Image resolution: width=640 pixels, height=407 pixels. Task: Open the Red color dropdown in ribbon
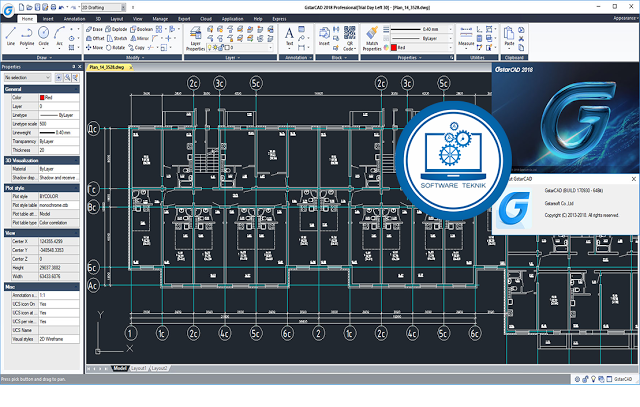pyautogui.click(x=451, y=48)
